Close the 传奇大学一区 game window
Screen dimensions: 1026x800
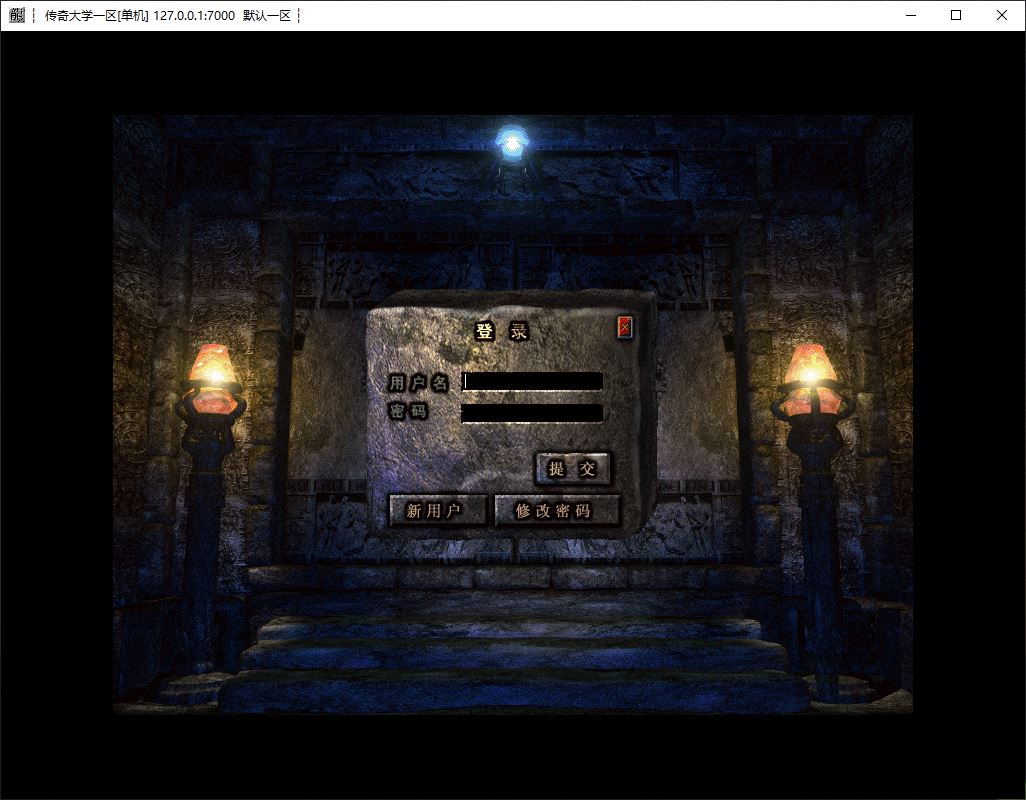pos(1002,15)
